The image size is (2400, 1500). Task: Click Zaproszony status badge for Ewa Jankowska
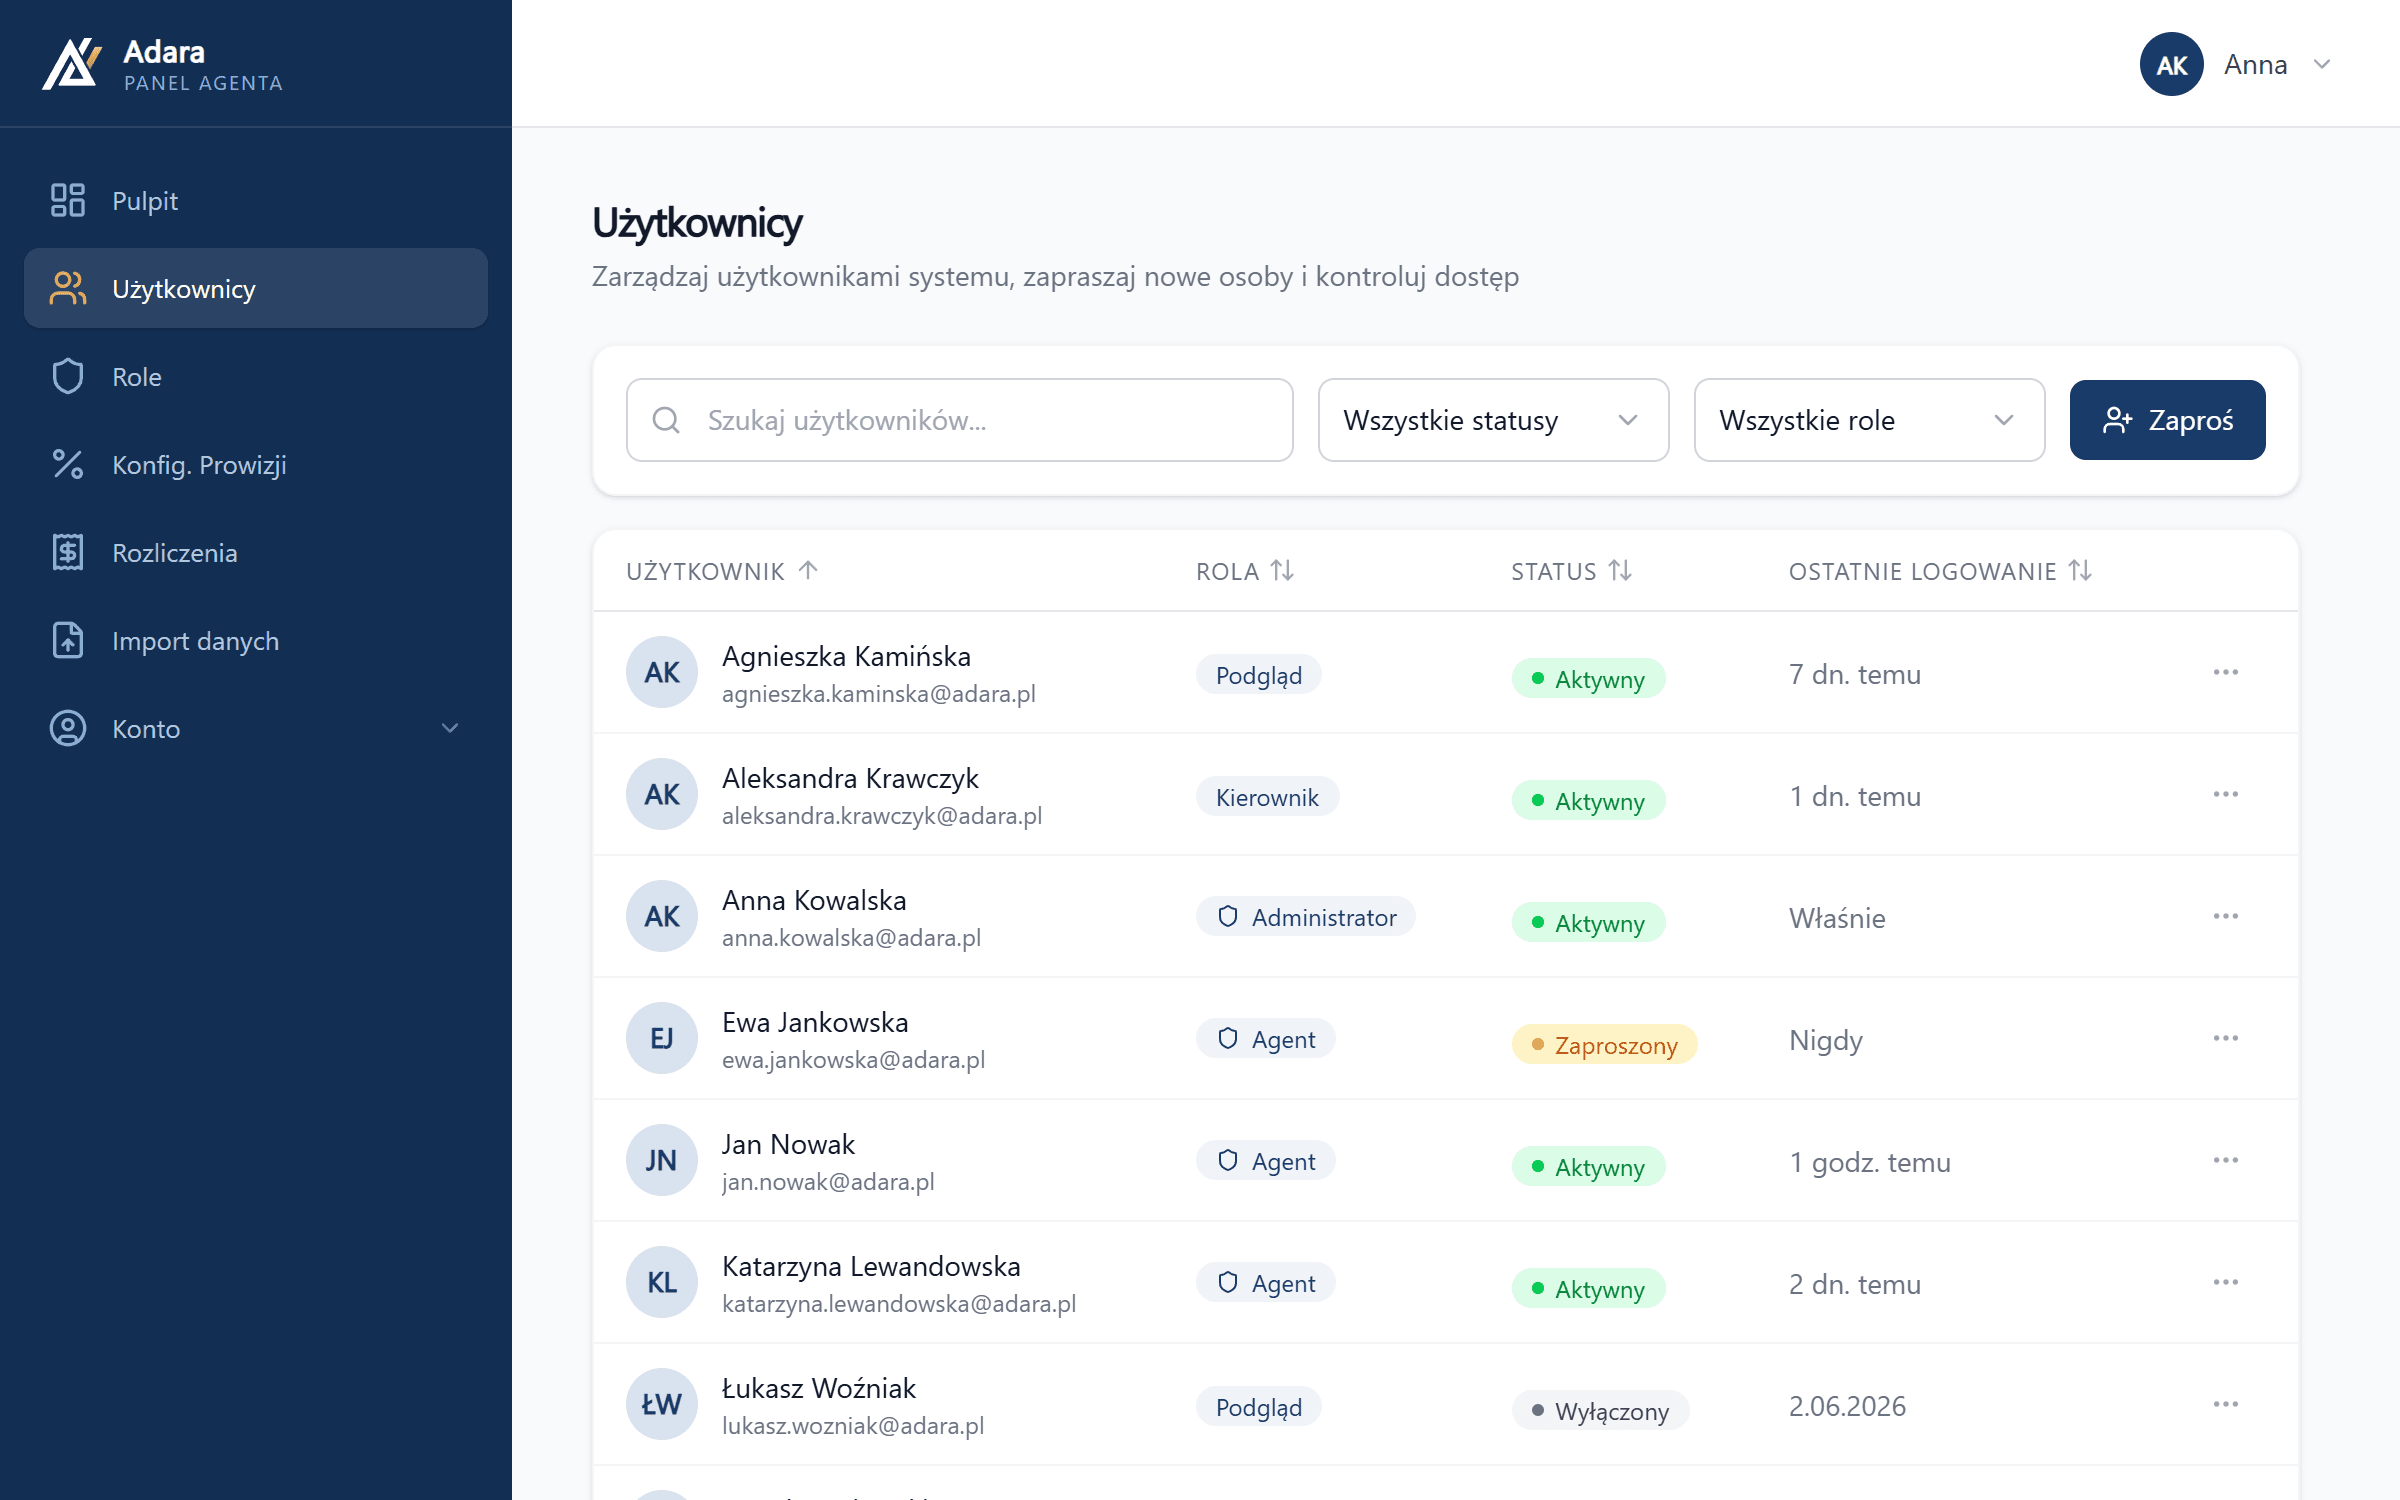pos(1604,1044)
